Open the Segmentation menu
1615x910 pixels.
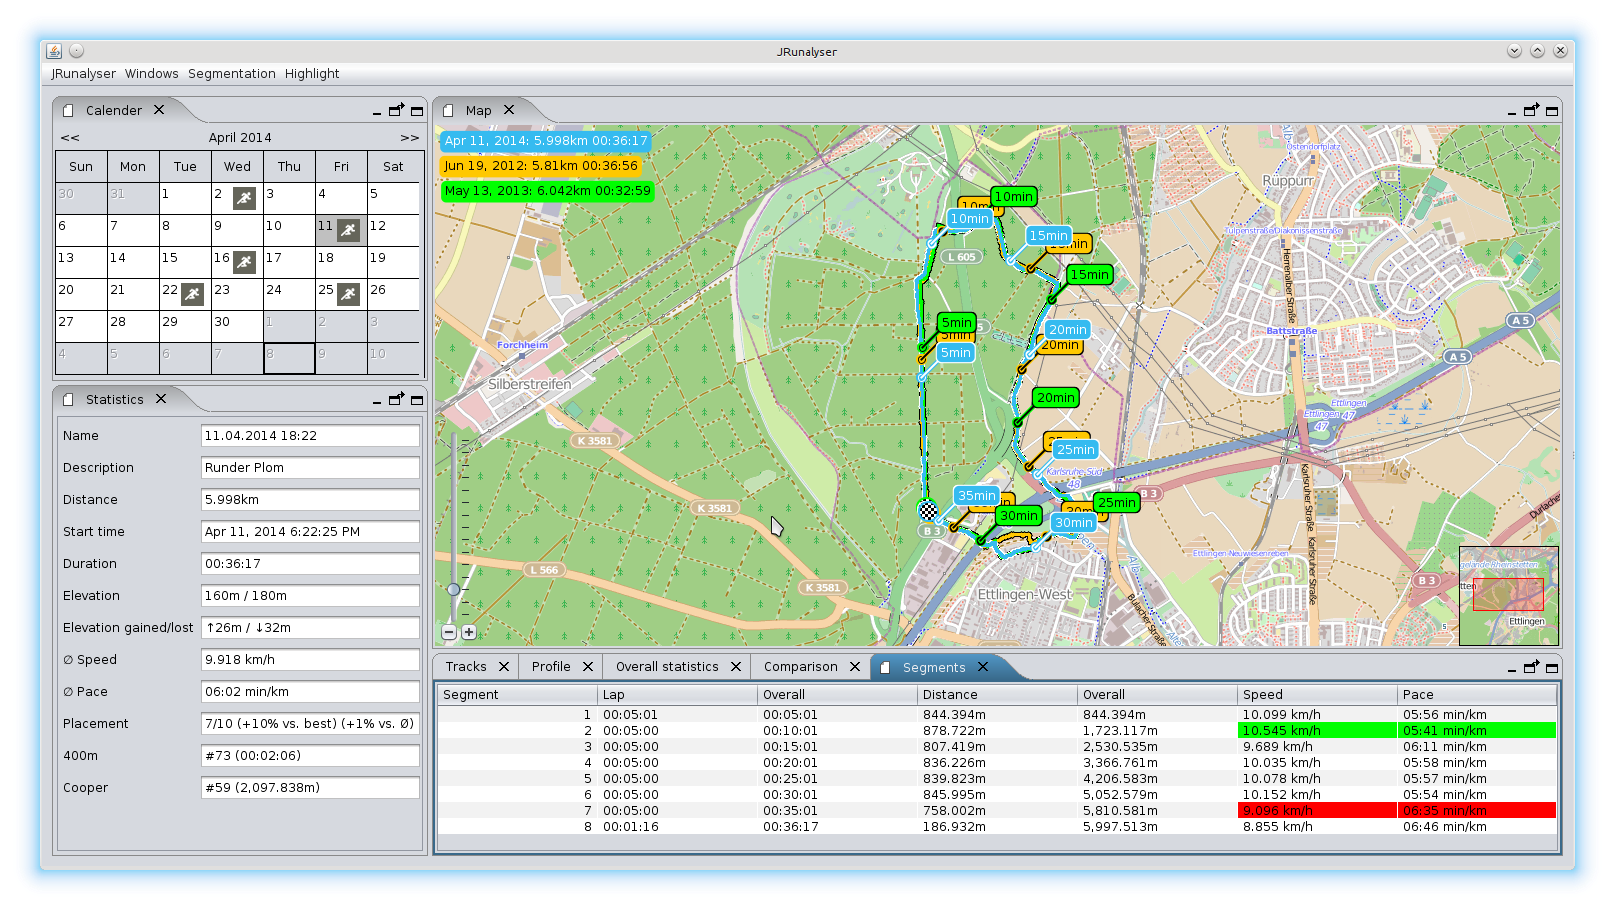(231, 73)
